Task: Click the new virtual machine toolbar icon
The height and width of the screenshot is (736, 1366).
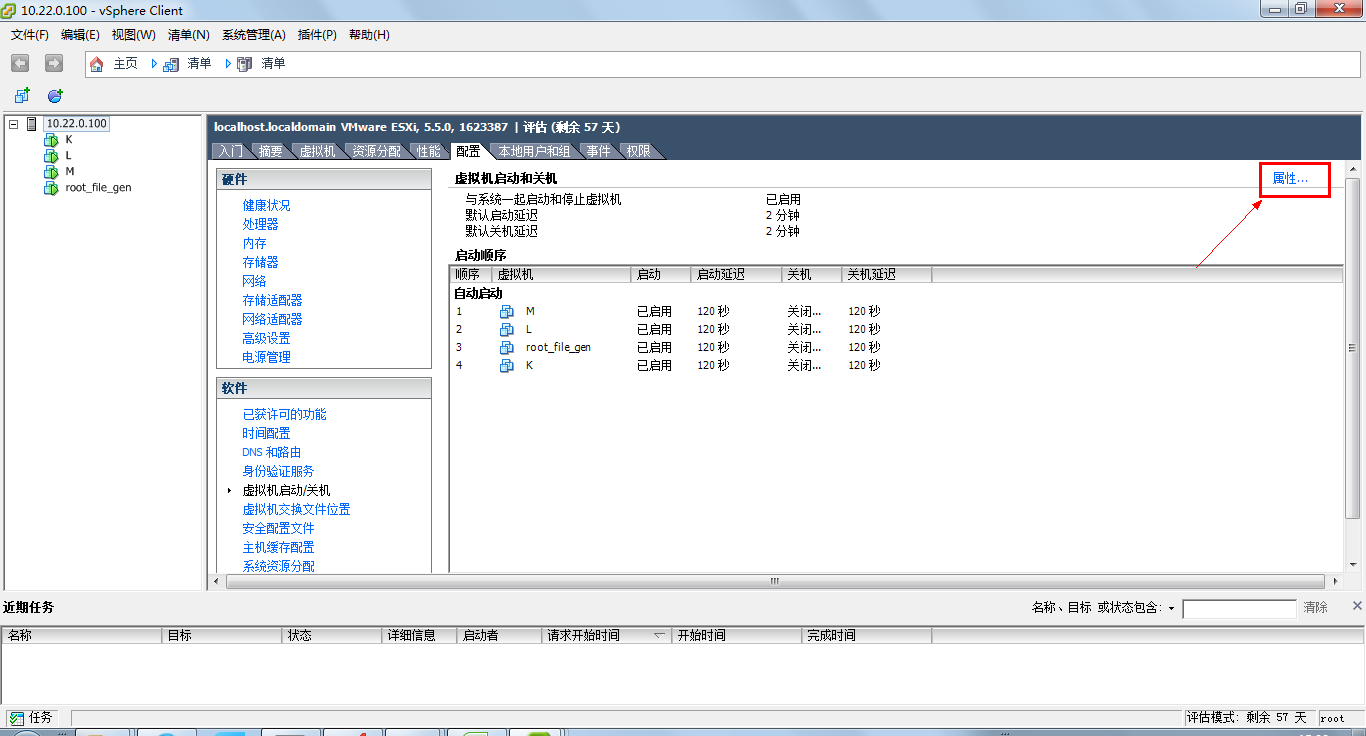Action: [x=22, y=96]
